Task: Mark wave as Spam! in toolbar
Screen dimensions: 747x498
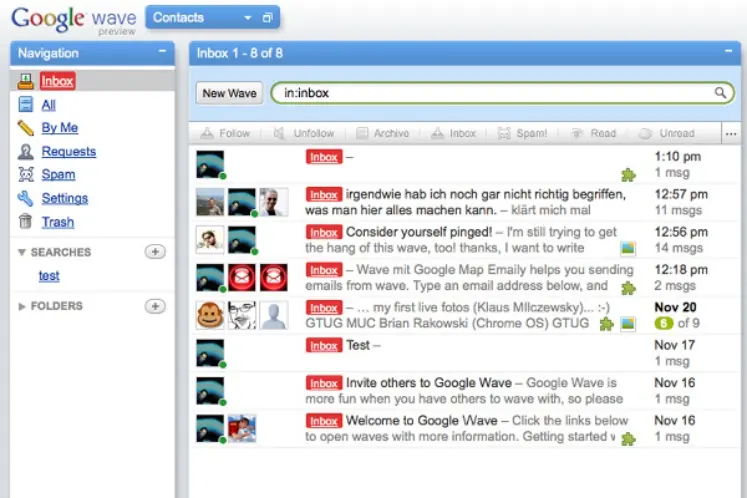Action: click(523, 133)
